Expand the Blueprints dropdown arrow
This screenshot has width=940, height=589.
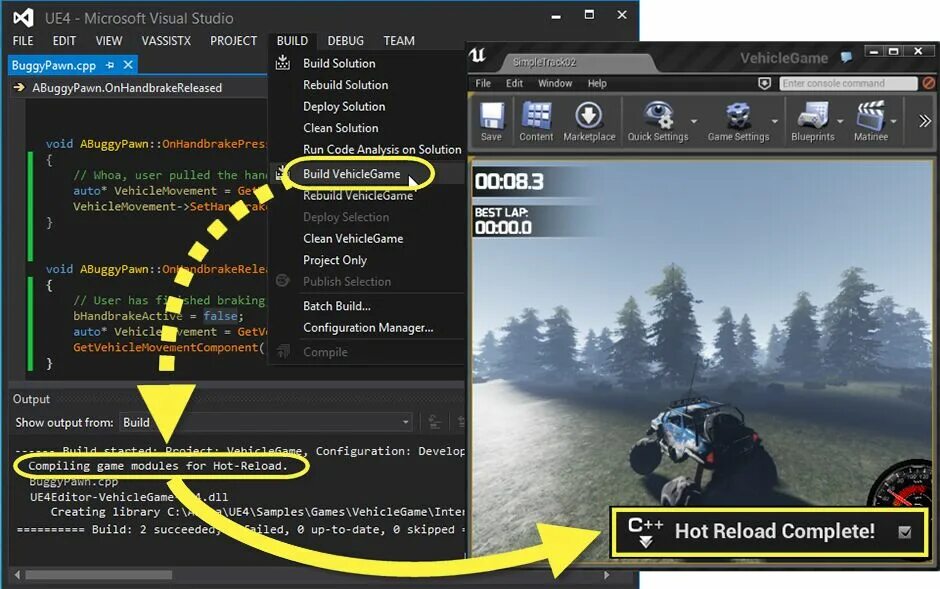pyautogui.click(x=840, y=122)
